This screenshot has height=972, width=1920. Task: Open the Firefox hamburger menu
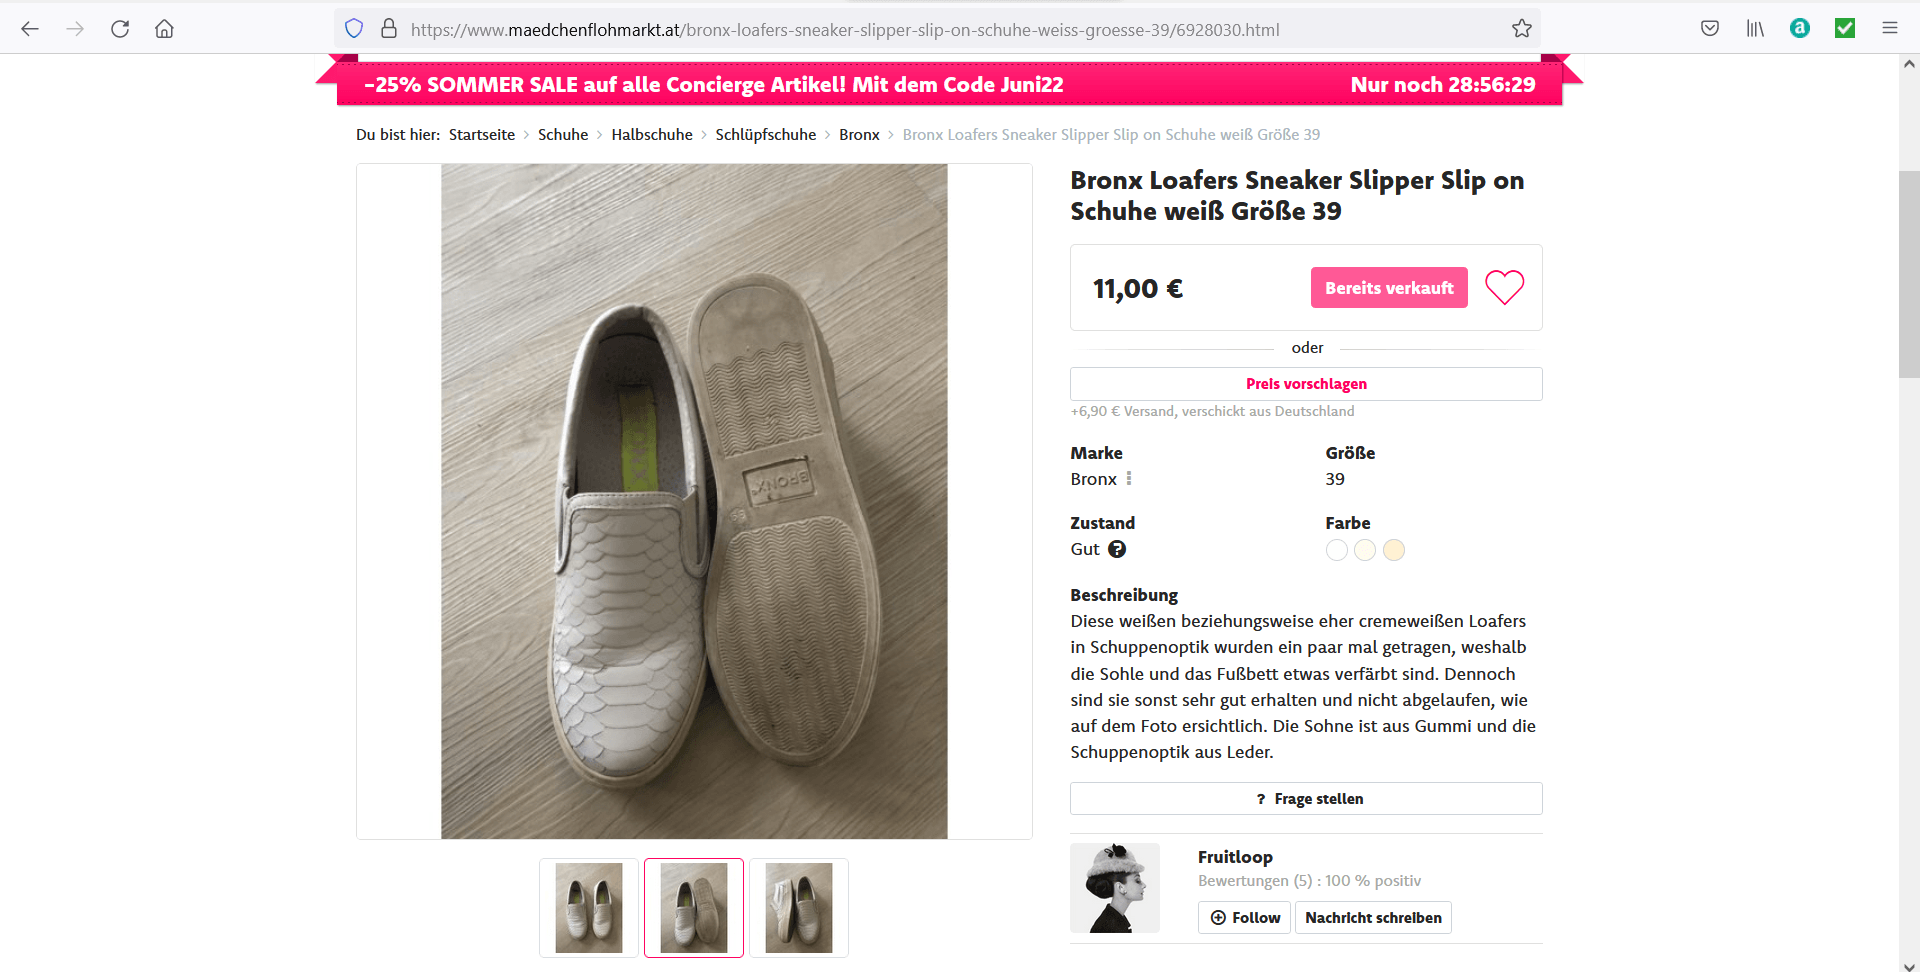1889,29
